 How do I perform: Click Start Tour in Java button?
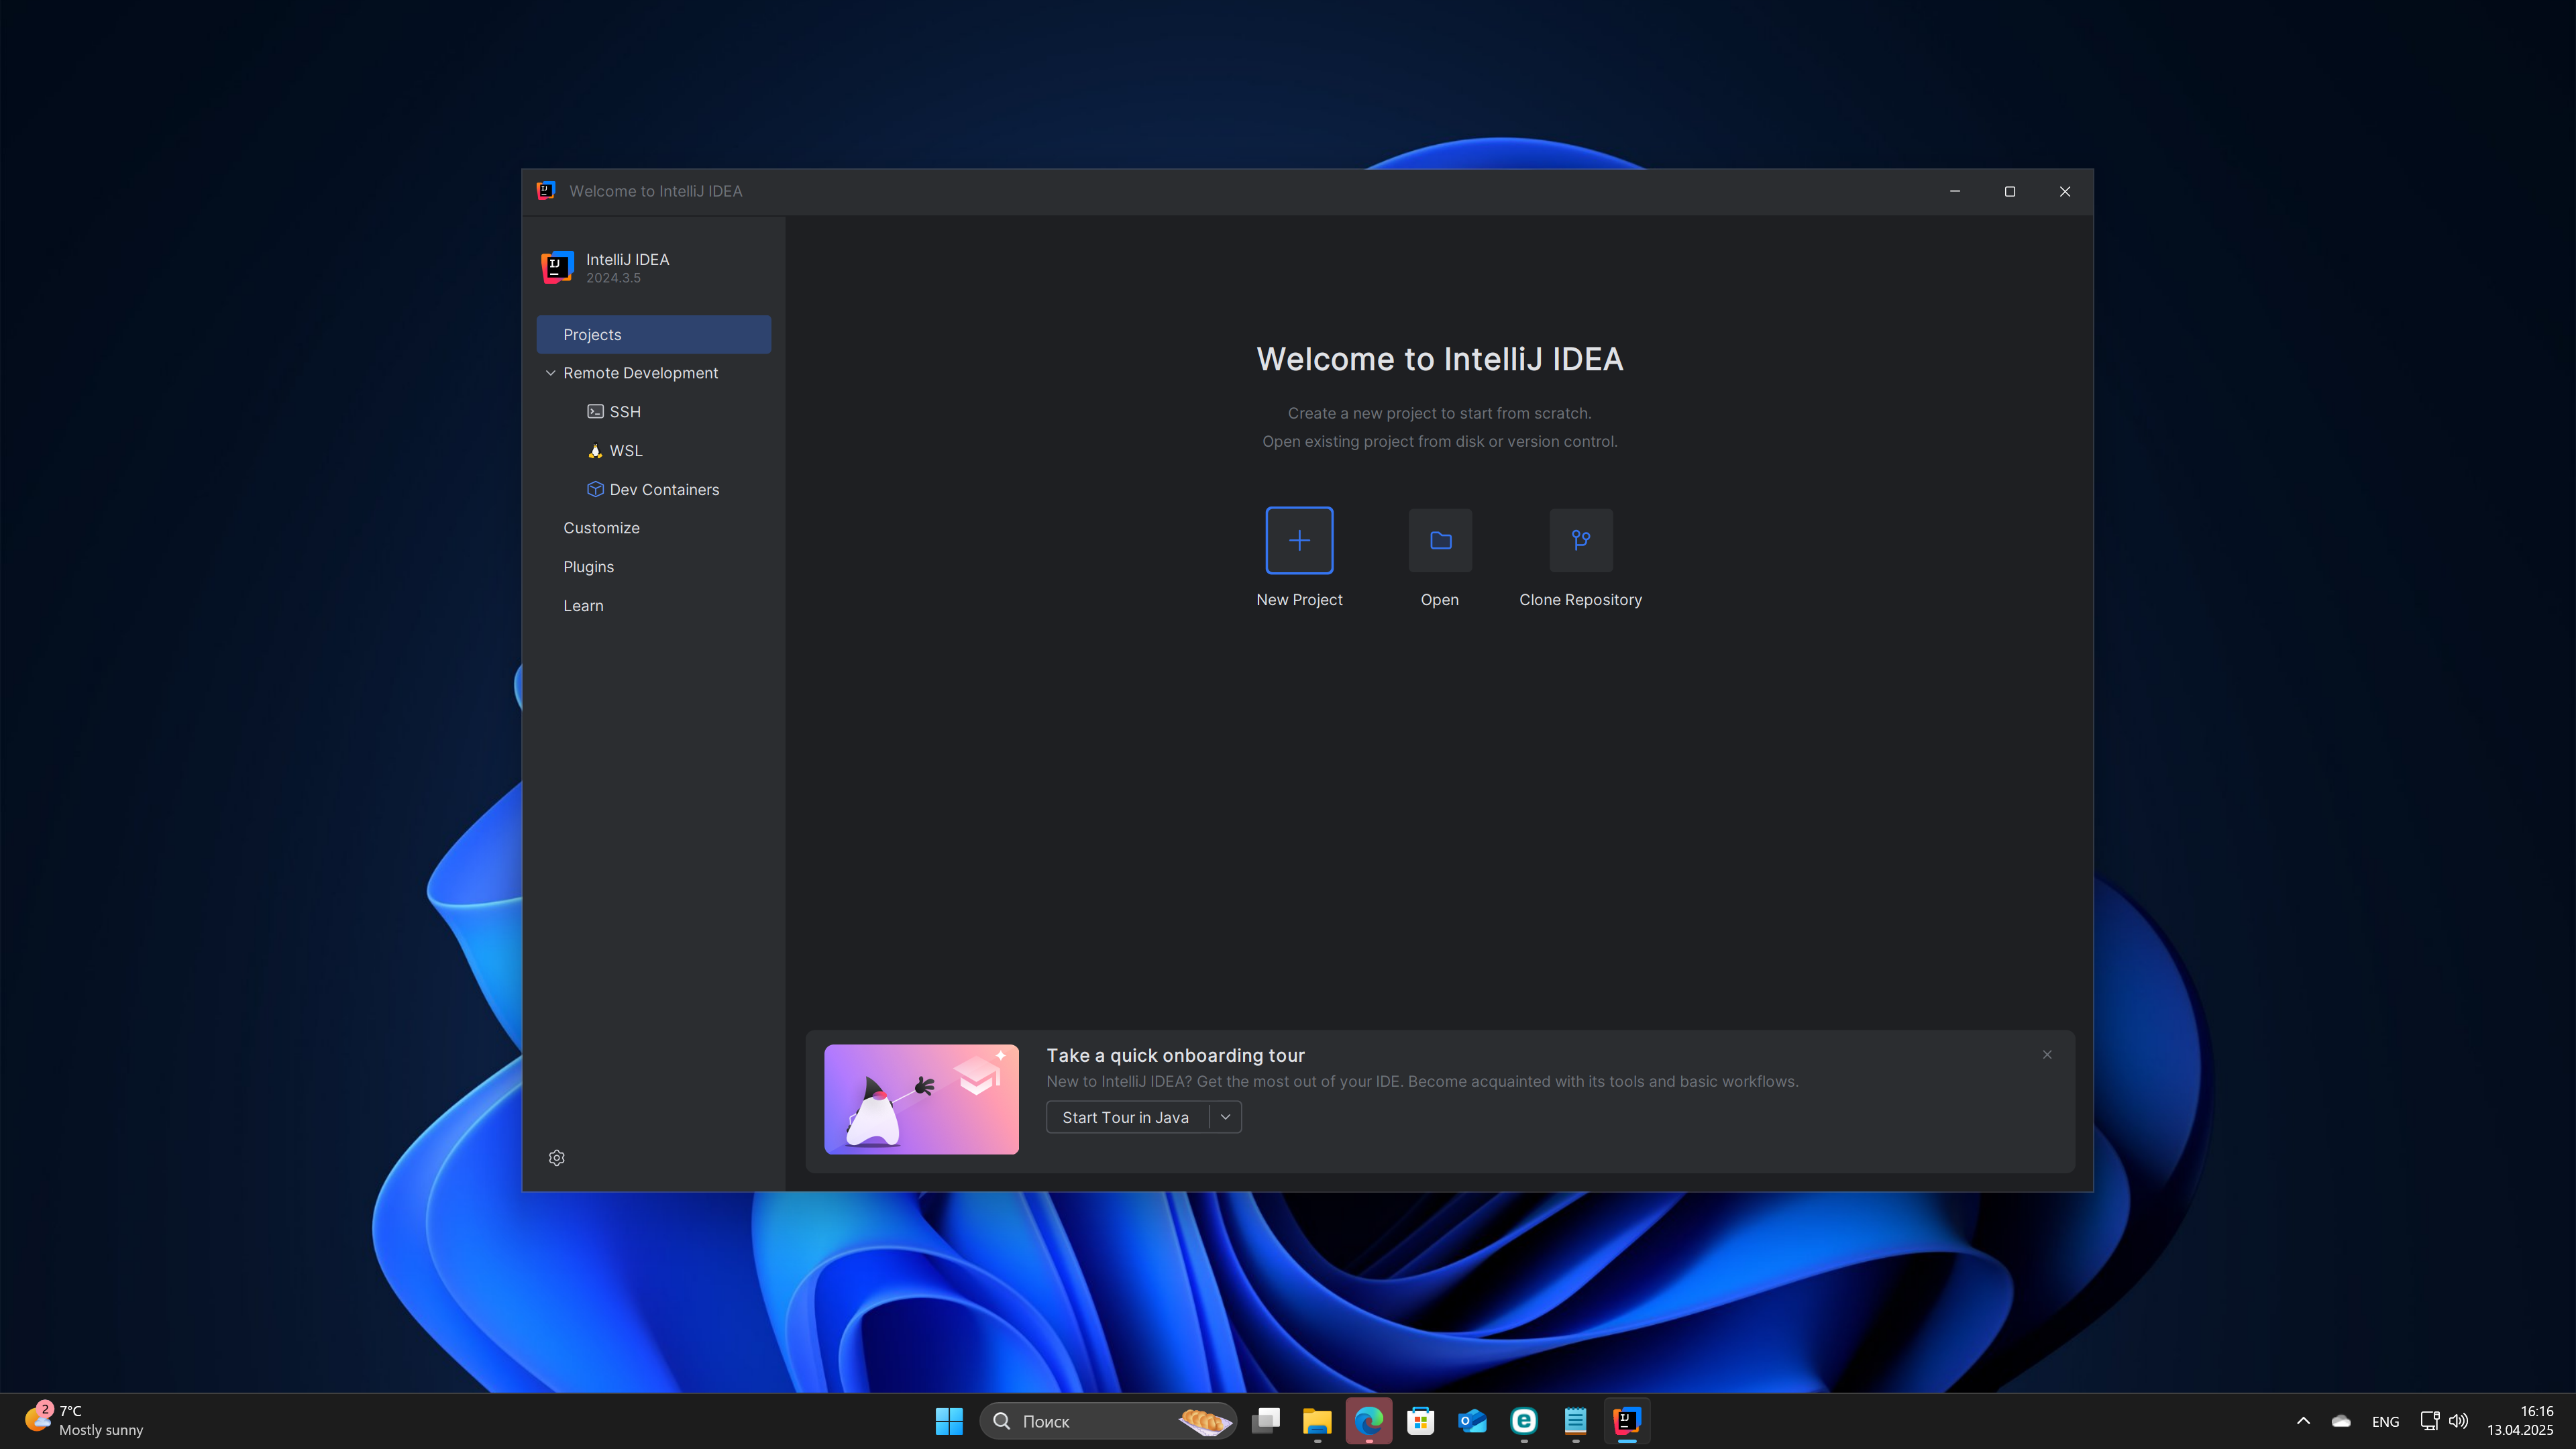point(1126,1117)
